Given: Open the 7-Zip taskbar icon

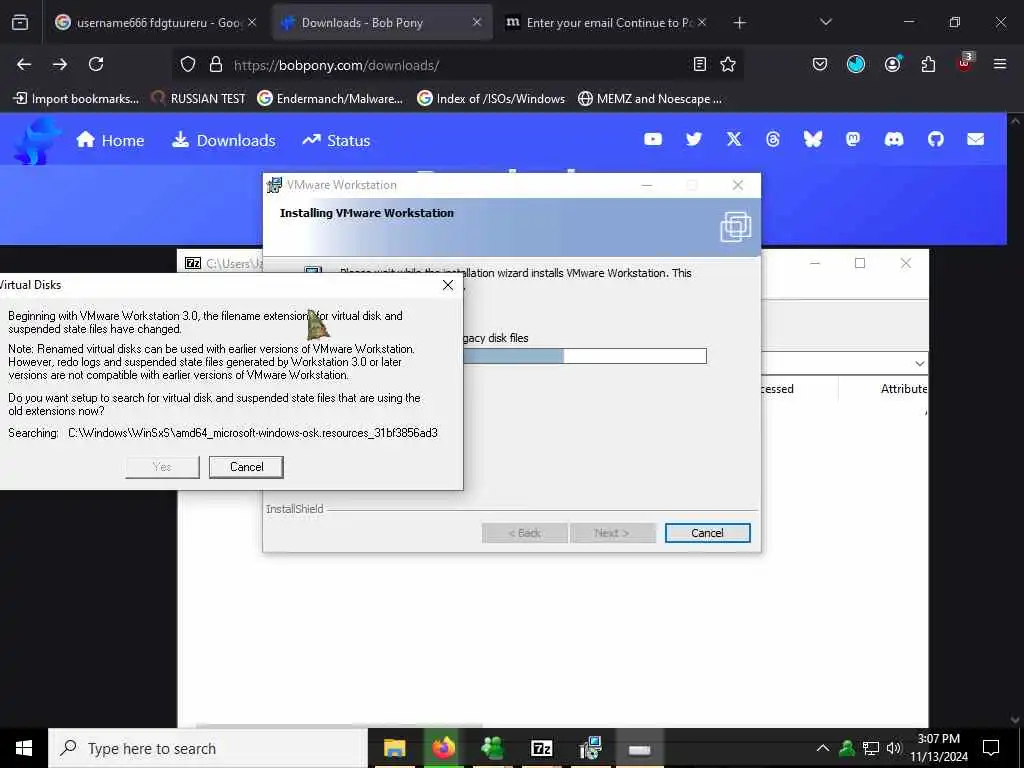Looking at the screenshot, I should tap(541, 748).
